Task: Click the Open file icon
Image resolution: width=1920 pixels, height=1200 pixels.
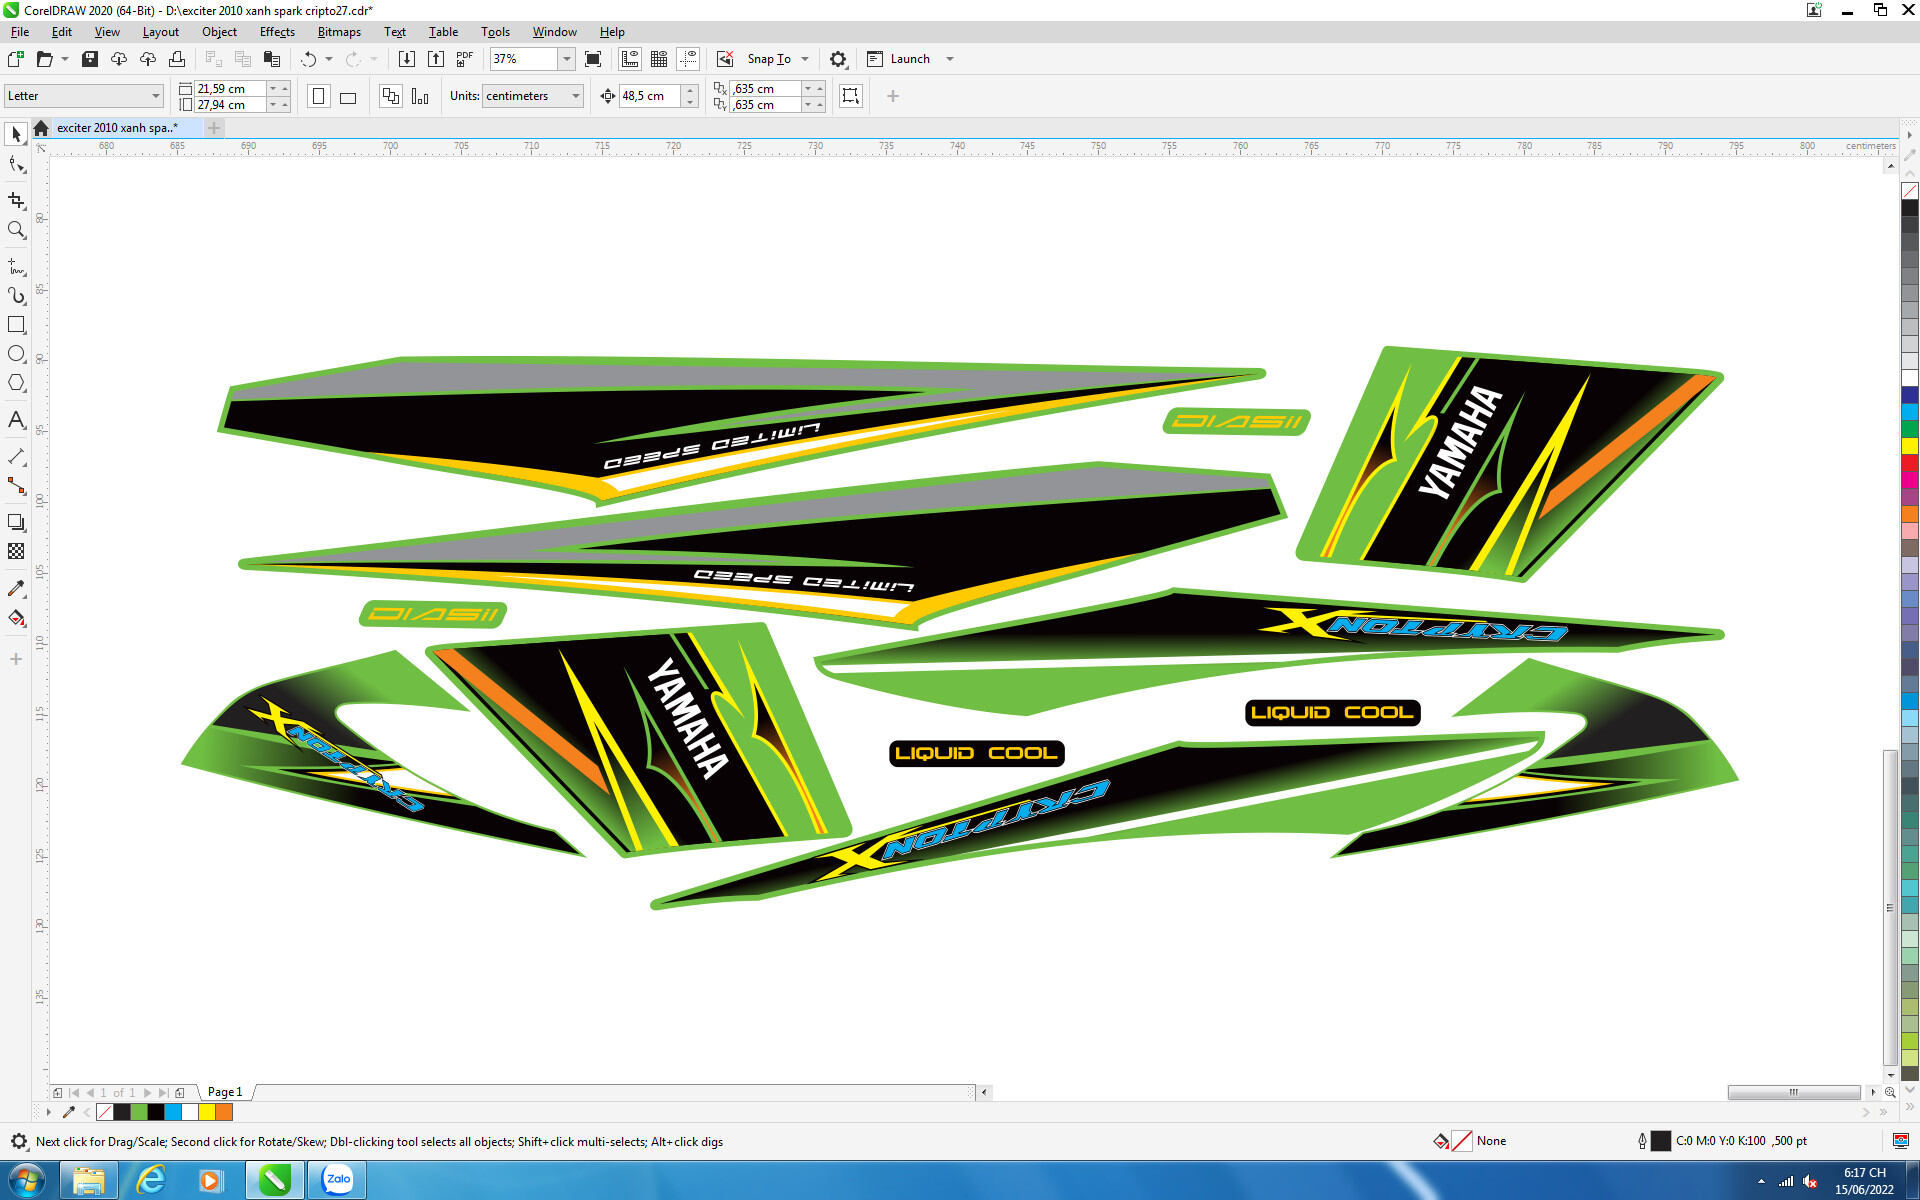Action: pos(44,59)
